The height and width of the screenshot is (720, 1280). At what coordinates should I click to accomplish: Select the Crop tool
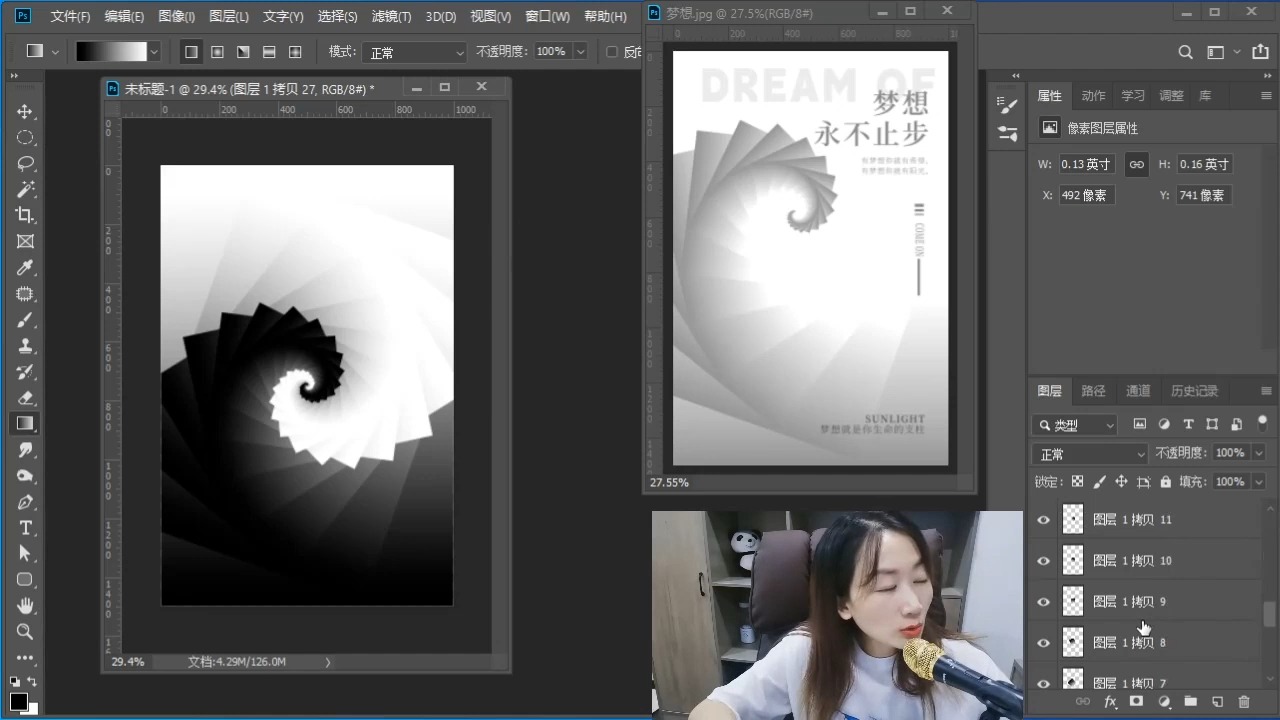pos(25,215)
